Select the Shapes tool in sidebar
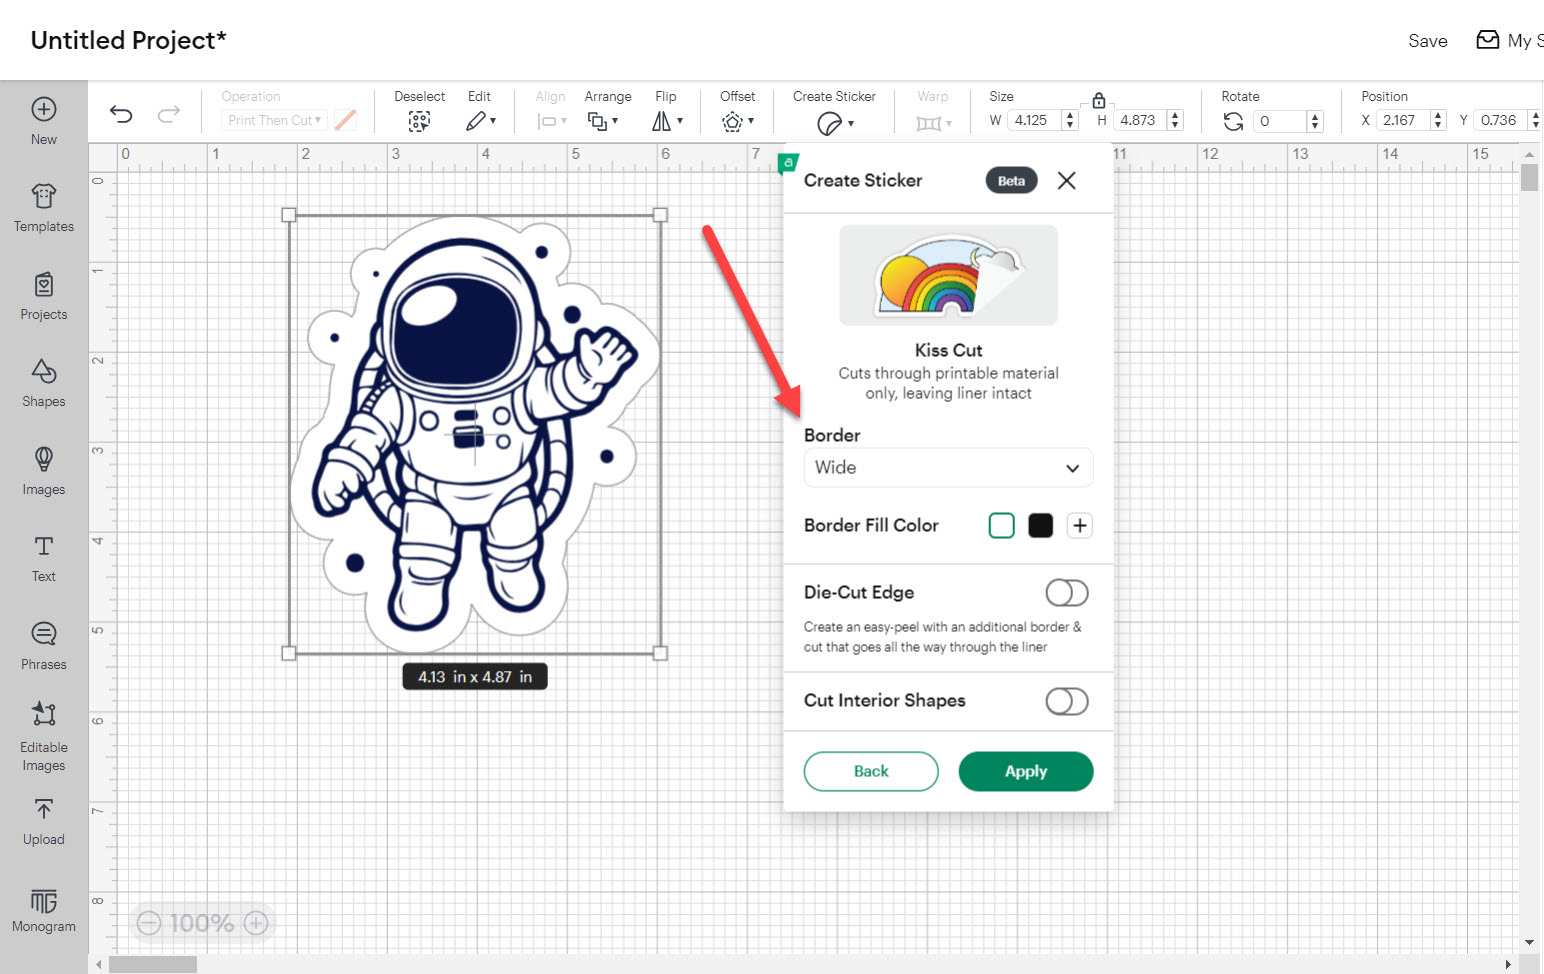 click(43, 383)
